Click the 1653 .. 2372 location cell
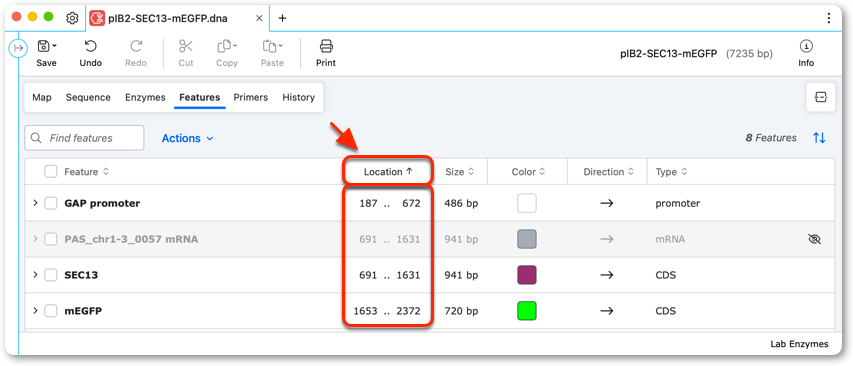Screen dimensions: 853x366 point(387,311)
